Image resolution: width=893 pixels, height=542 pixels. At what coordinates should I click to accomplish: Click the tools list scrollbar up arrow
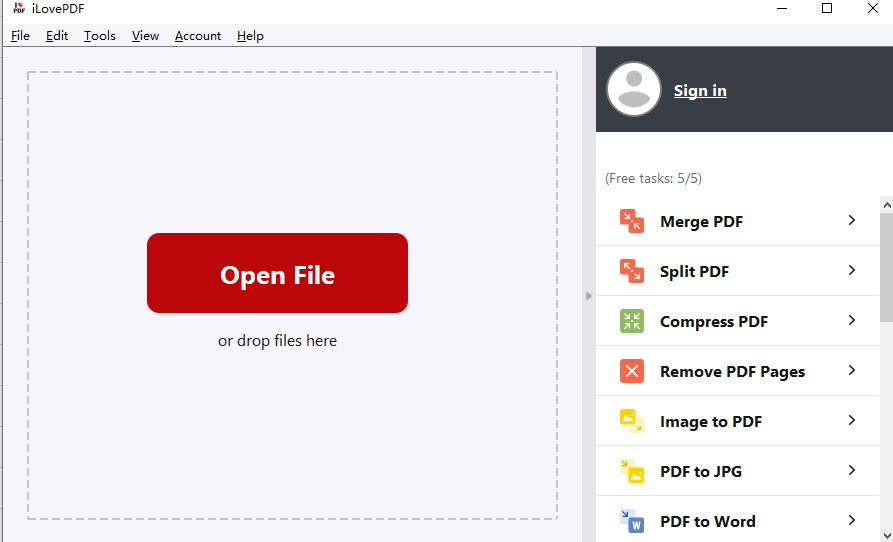pos(887,205)
